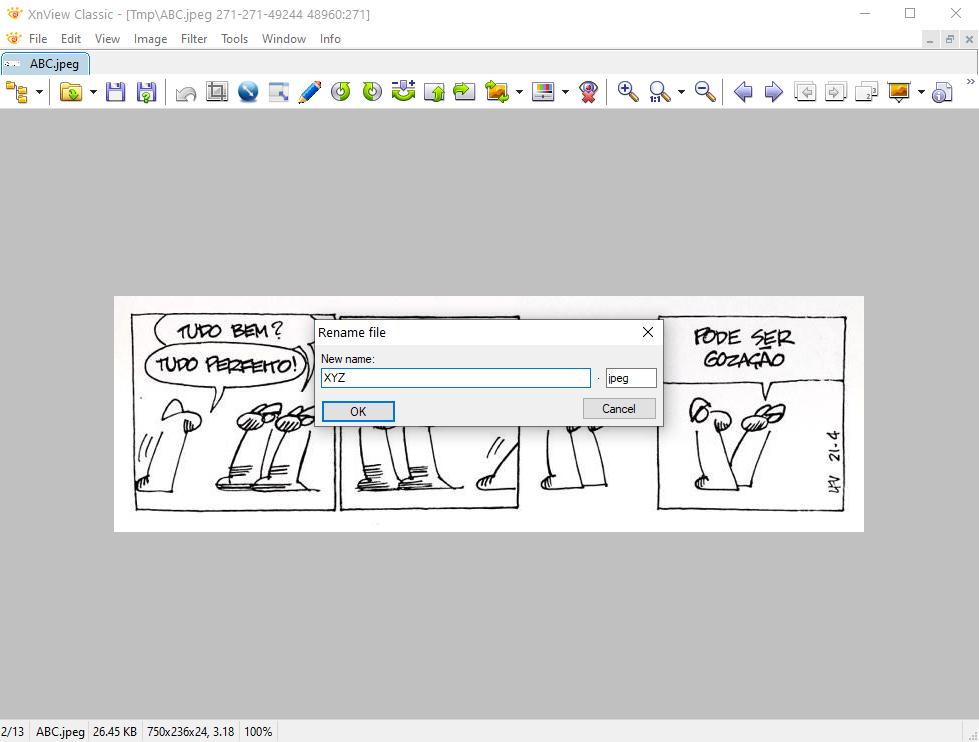
Task: Open the image properties info icon
Action: (942, 92)
